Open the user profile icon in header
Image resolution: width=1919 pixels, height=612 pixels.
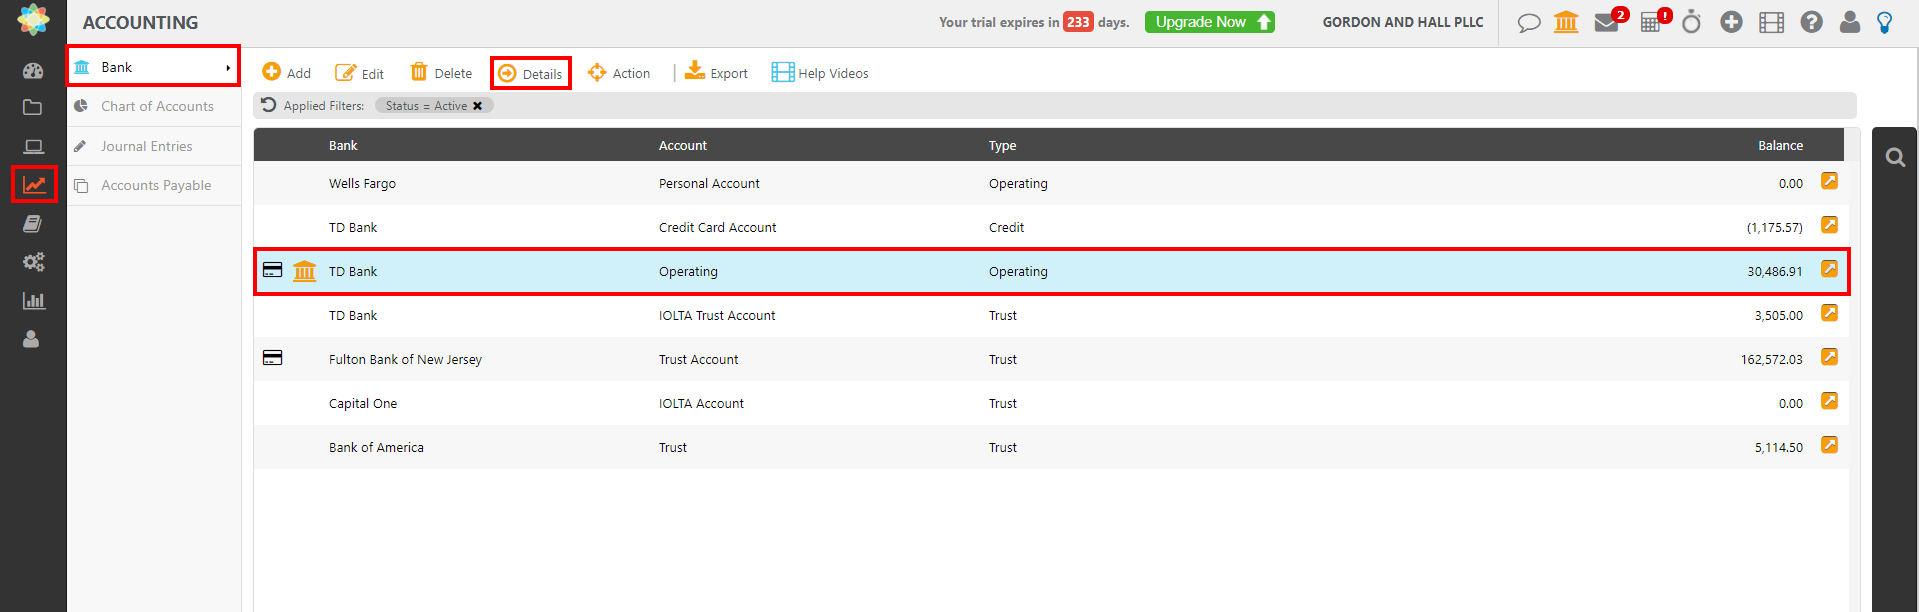pos(1850,22)
